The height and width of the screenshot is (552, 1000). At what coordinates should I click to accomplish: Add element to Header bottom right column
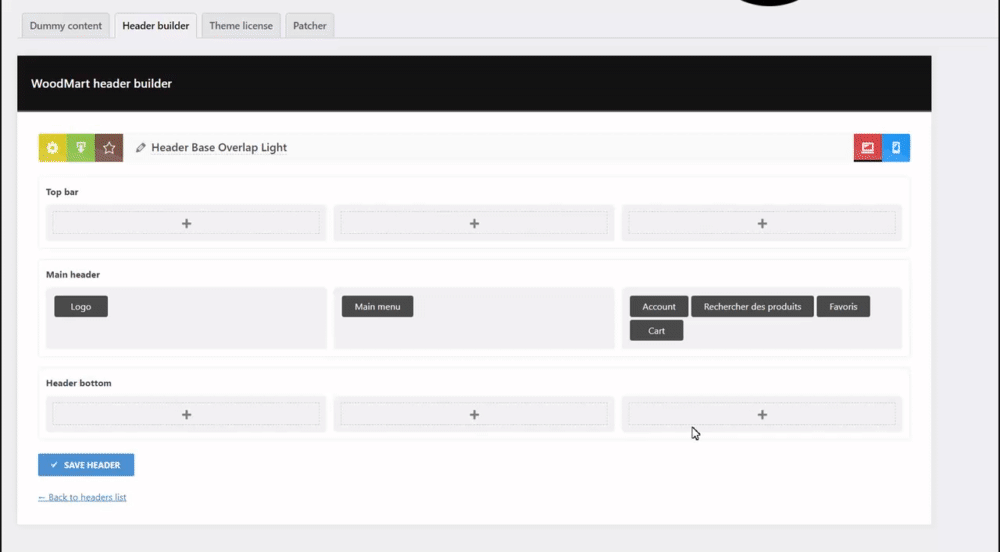click(x=762, y=414)
